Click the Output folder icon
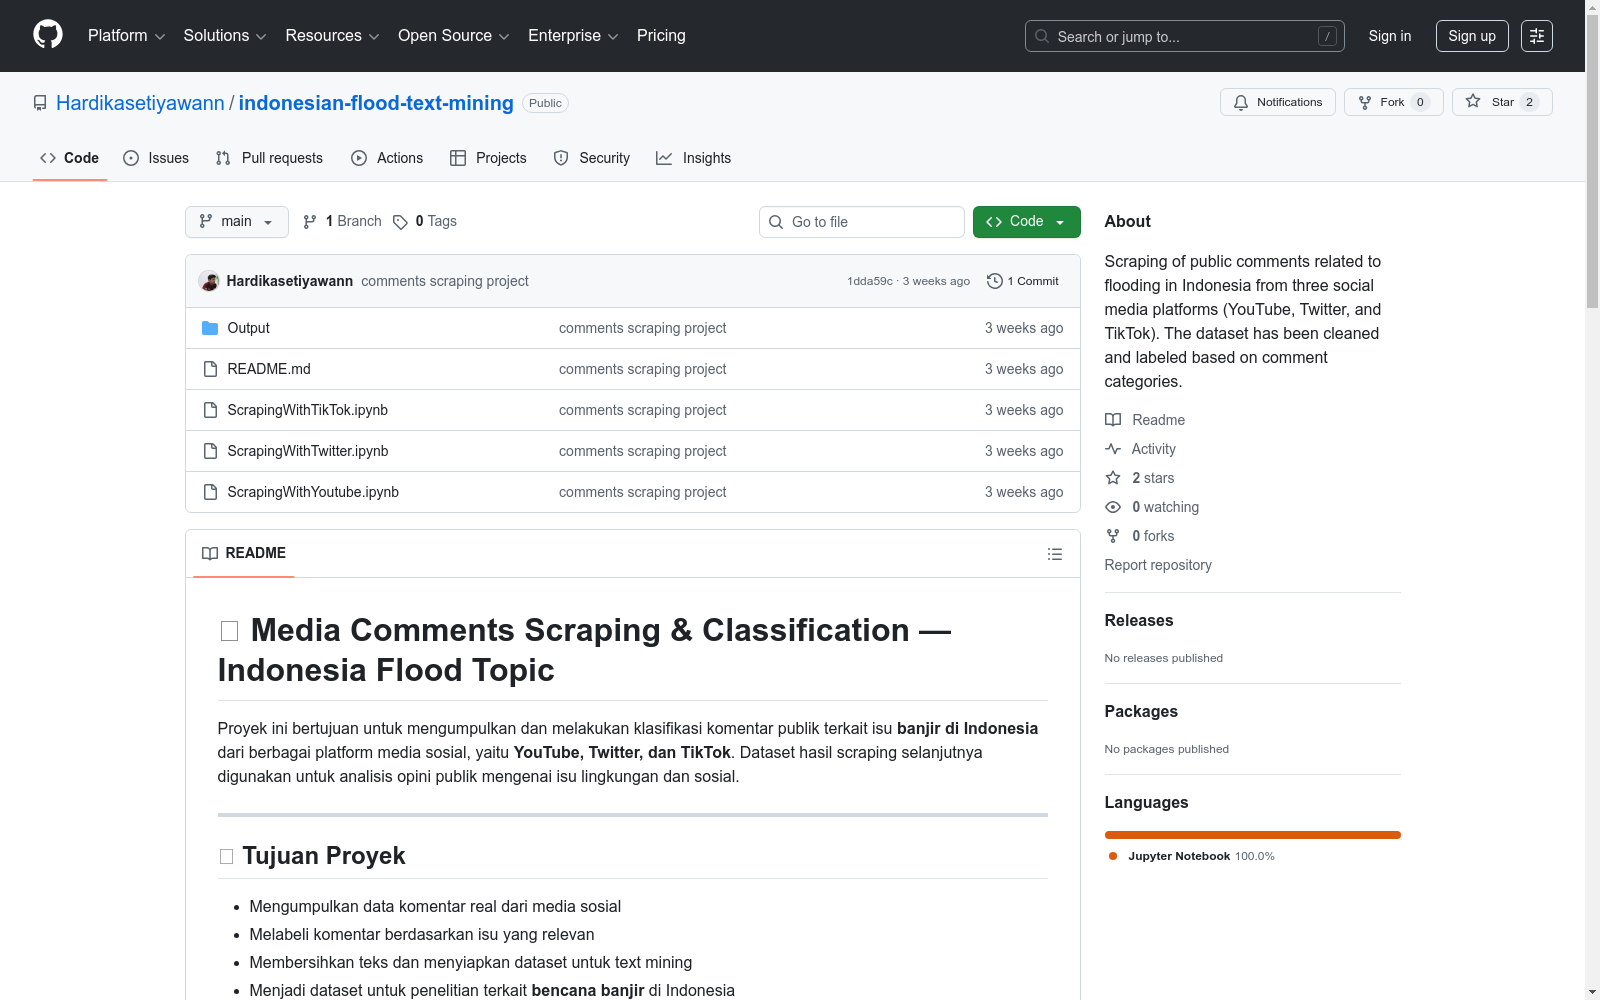This screenshot has height=1000, width=1600. pyautogui.click(x=210, y=328)
